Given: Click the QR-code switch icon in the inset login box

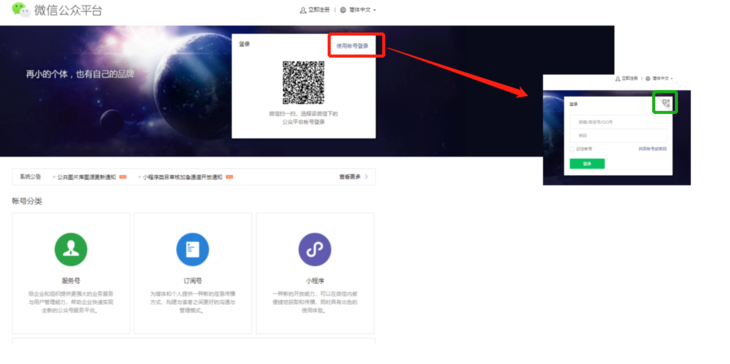Looking at the screenshot, I should (666, 103).
